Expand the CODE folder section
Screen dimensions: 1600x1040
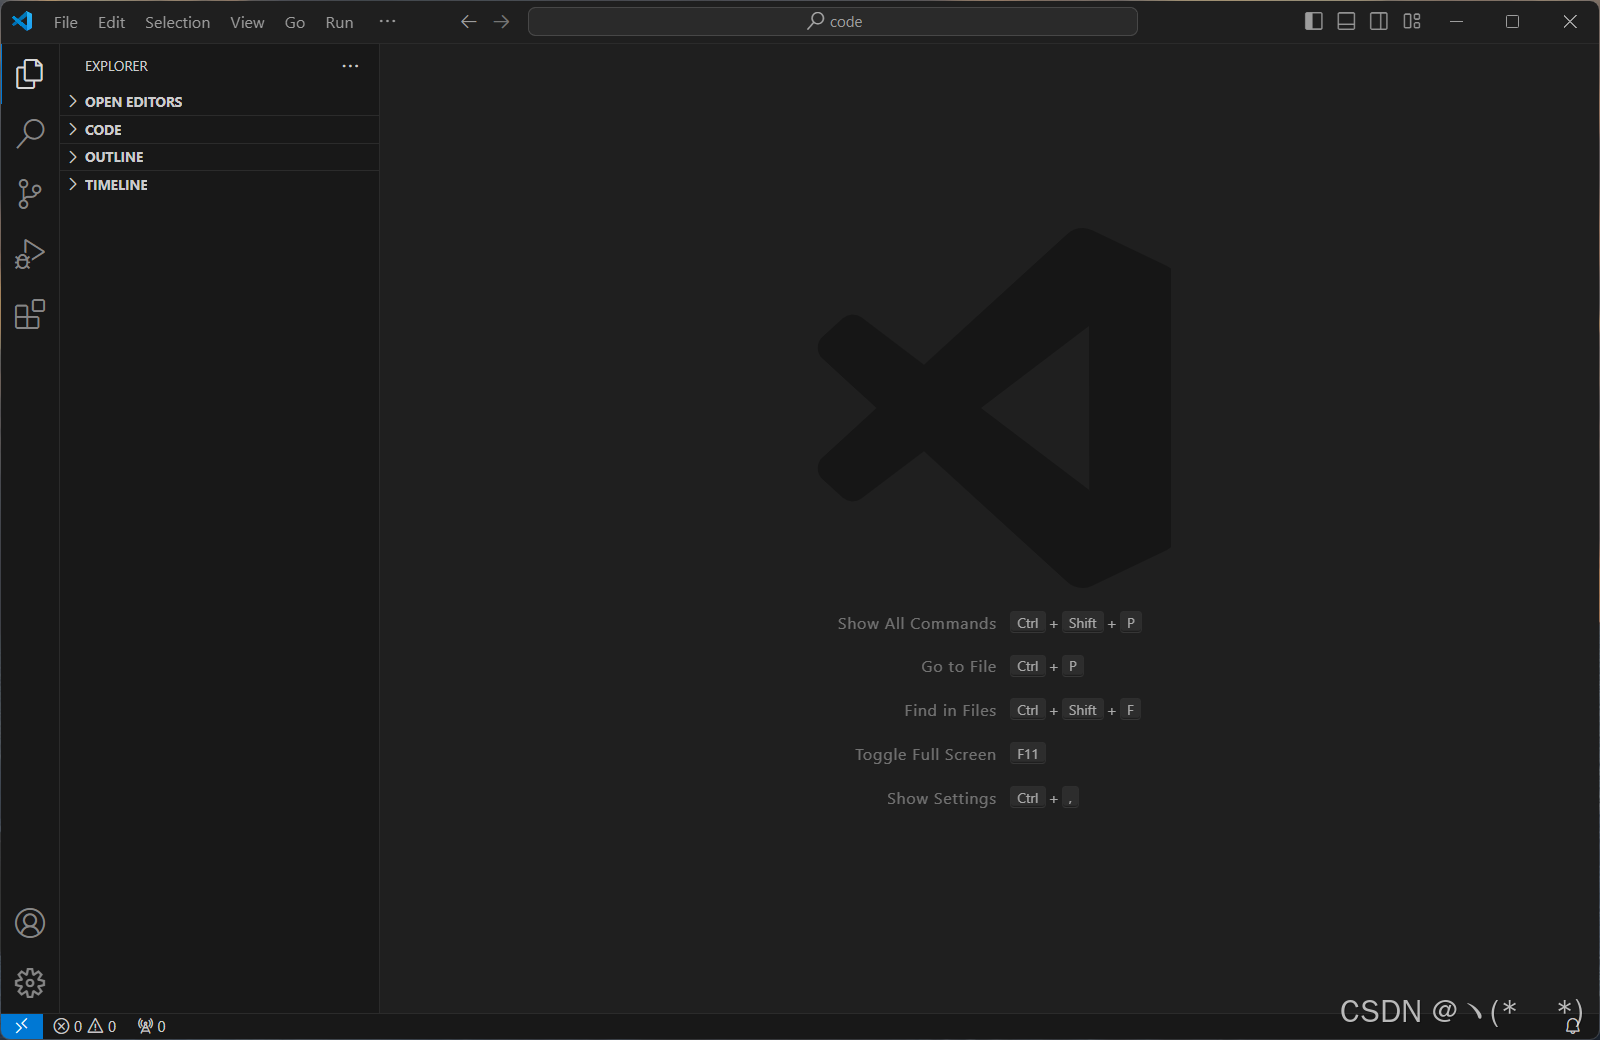click(219, 130)
